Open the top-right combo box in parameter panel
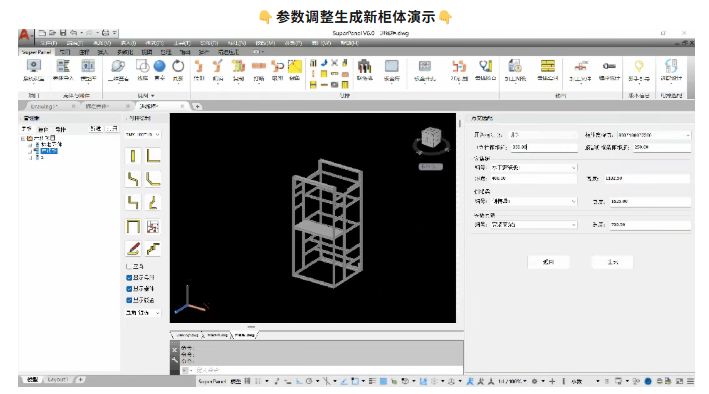Viewport: 709px width, 394px height. 654,135
